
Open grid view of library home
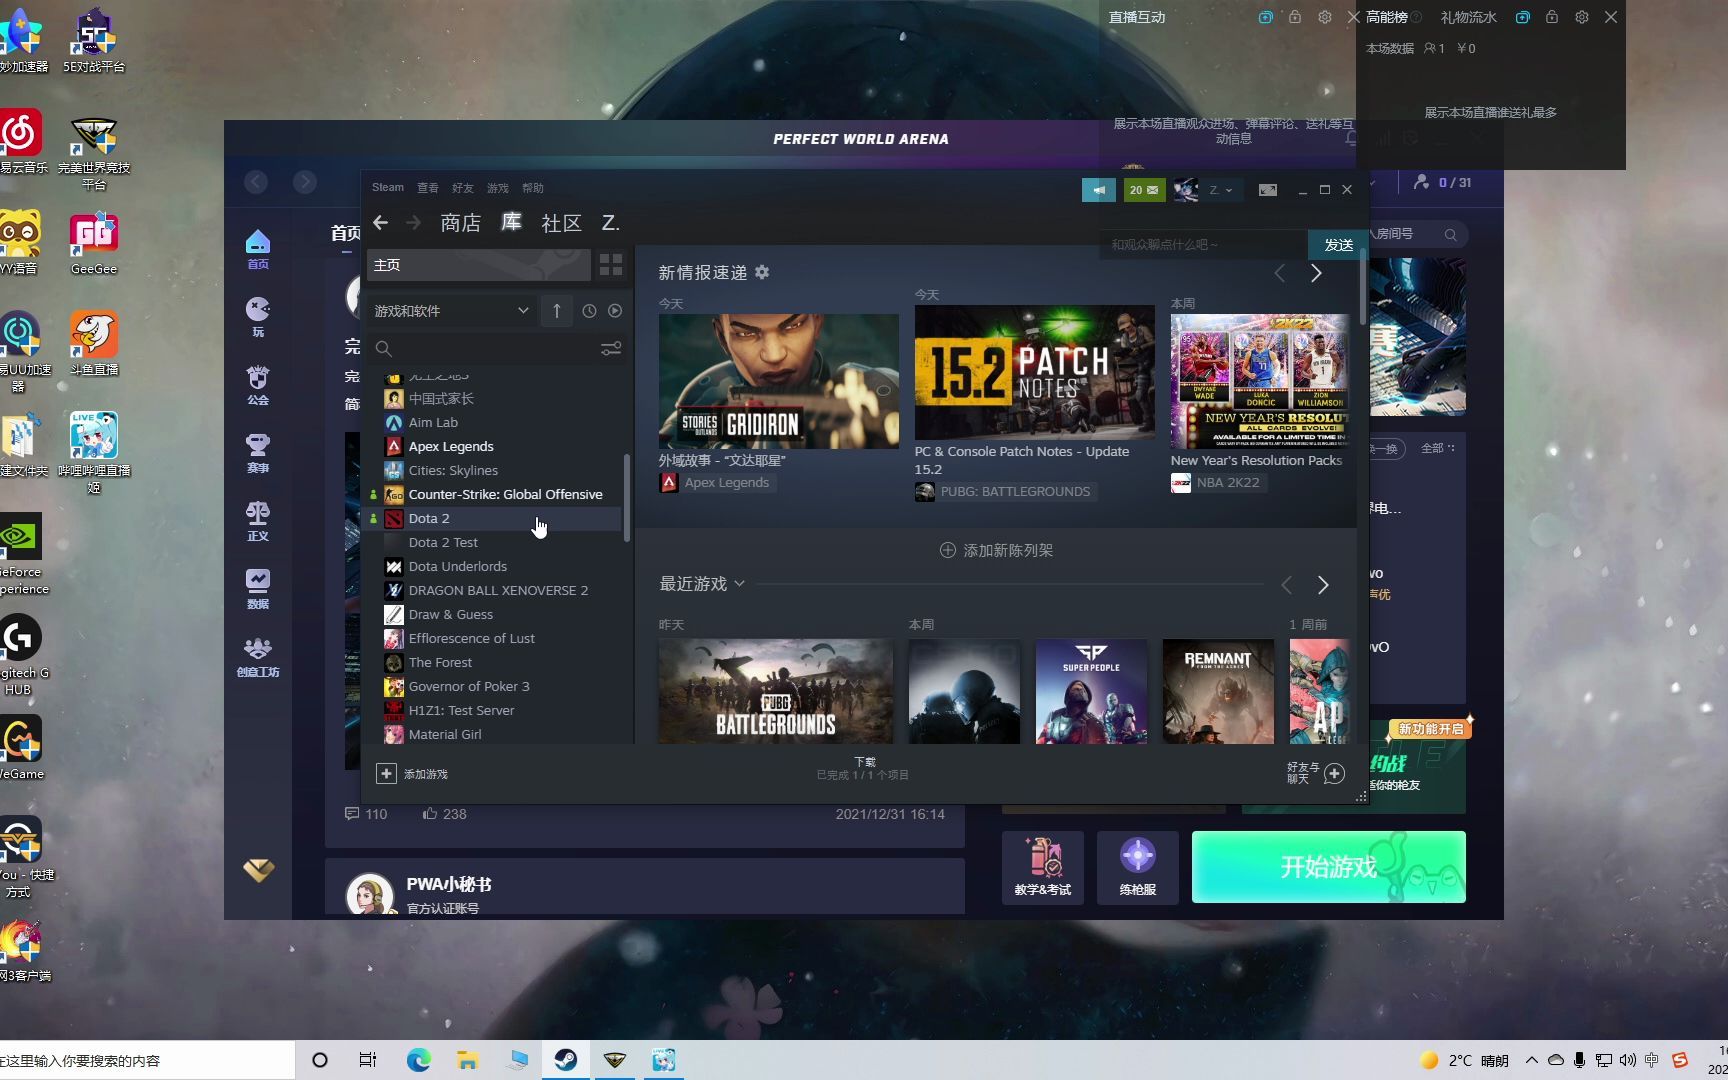(x=609, y=265)
